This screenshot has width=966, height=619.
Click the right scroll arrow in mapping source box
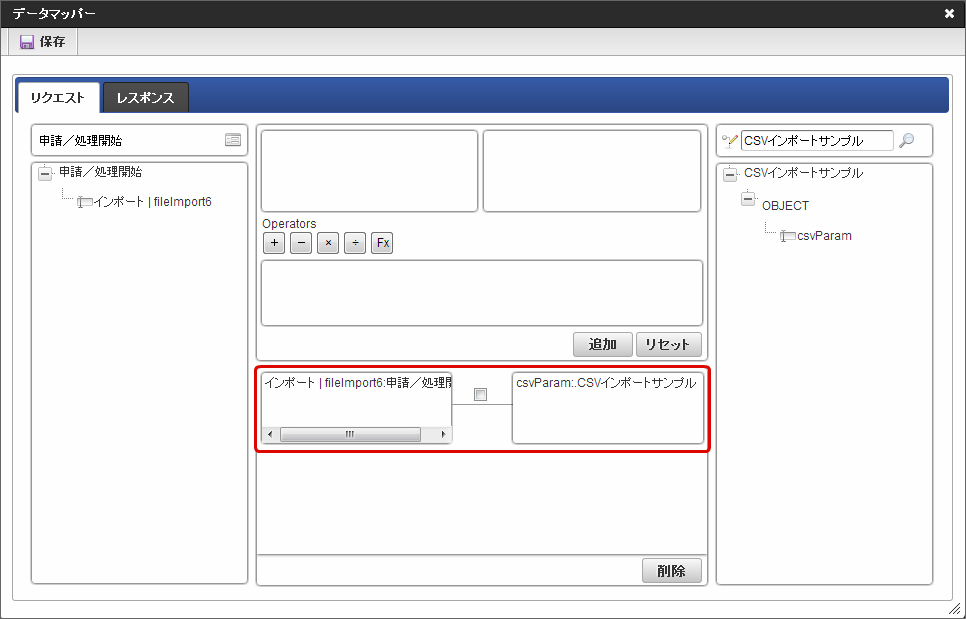(443, 434)
